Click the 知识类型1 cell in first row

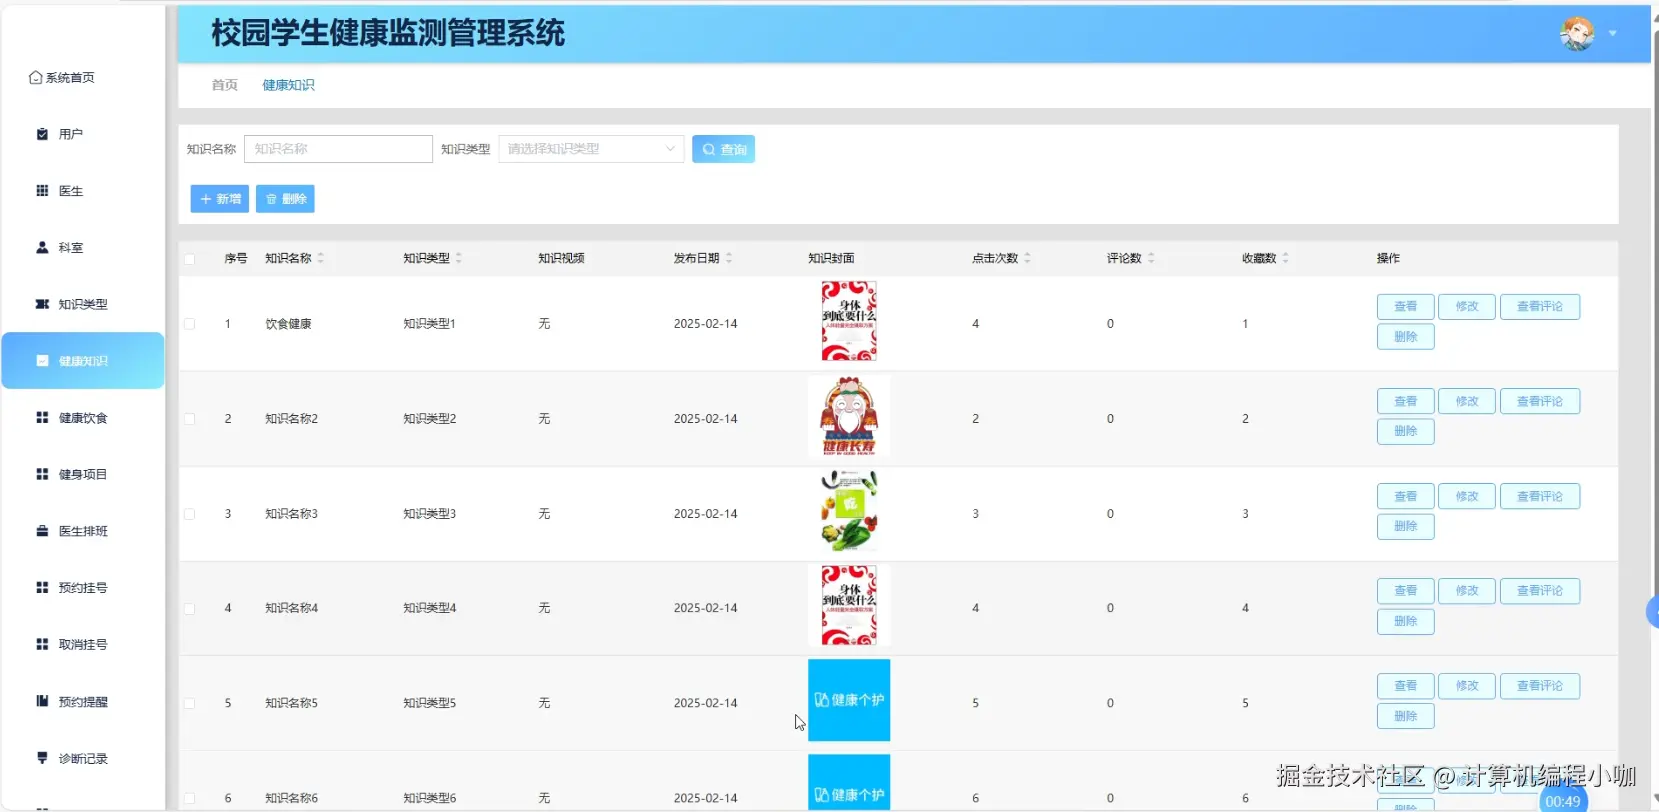point(429,324)
